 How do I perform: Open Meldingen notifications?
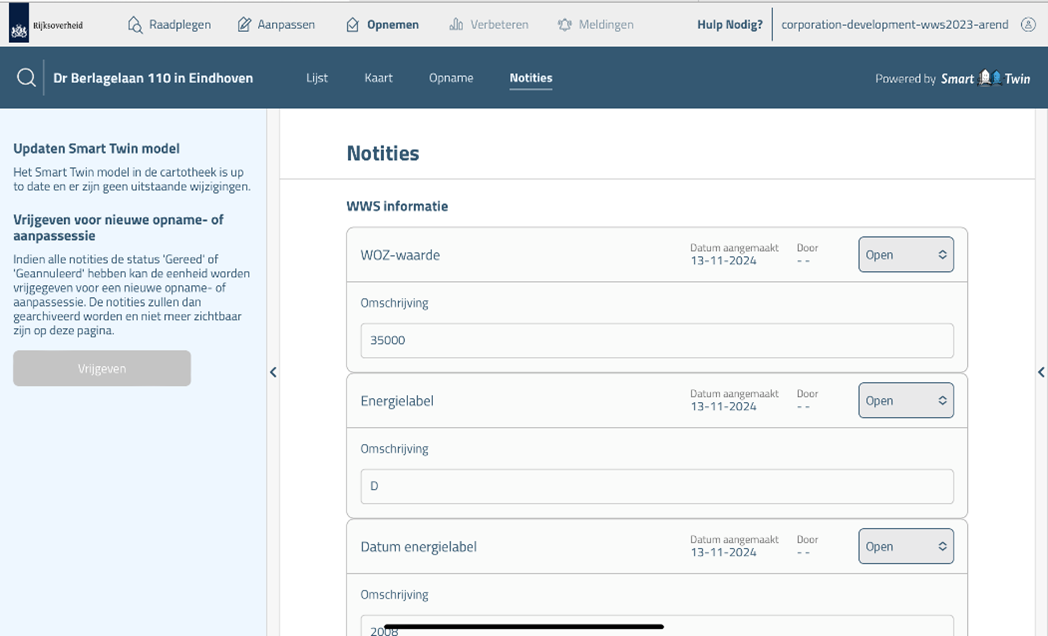pos(595,25)
